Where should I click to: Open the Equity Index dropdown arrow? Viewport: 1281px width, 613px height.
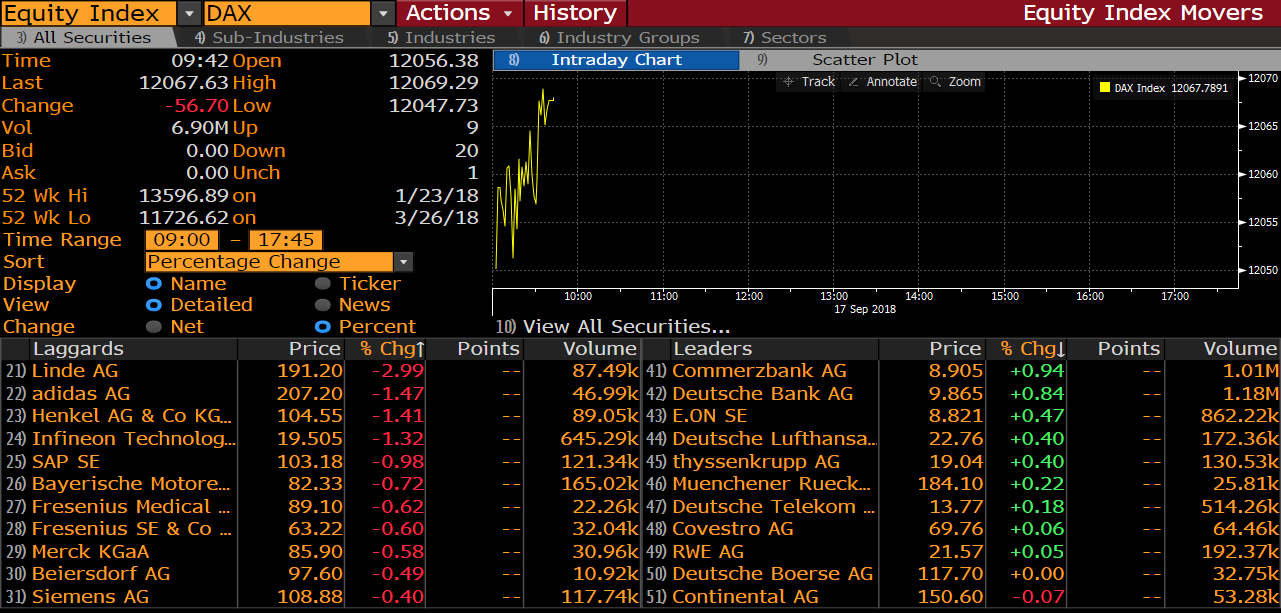click(x=189, y=13)
